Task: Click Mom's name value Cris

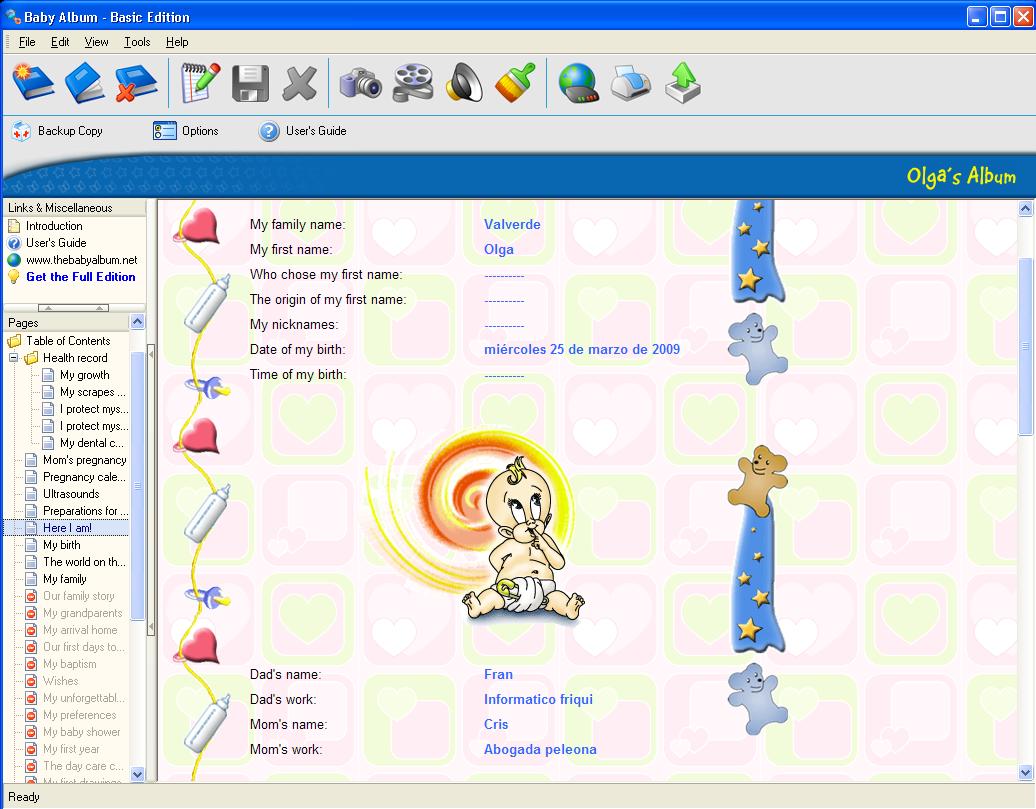Action: click(496, 724)
